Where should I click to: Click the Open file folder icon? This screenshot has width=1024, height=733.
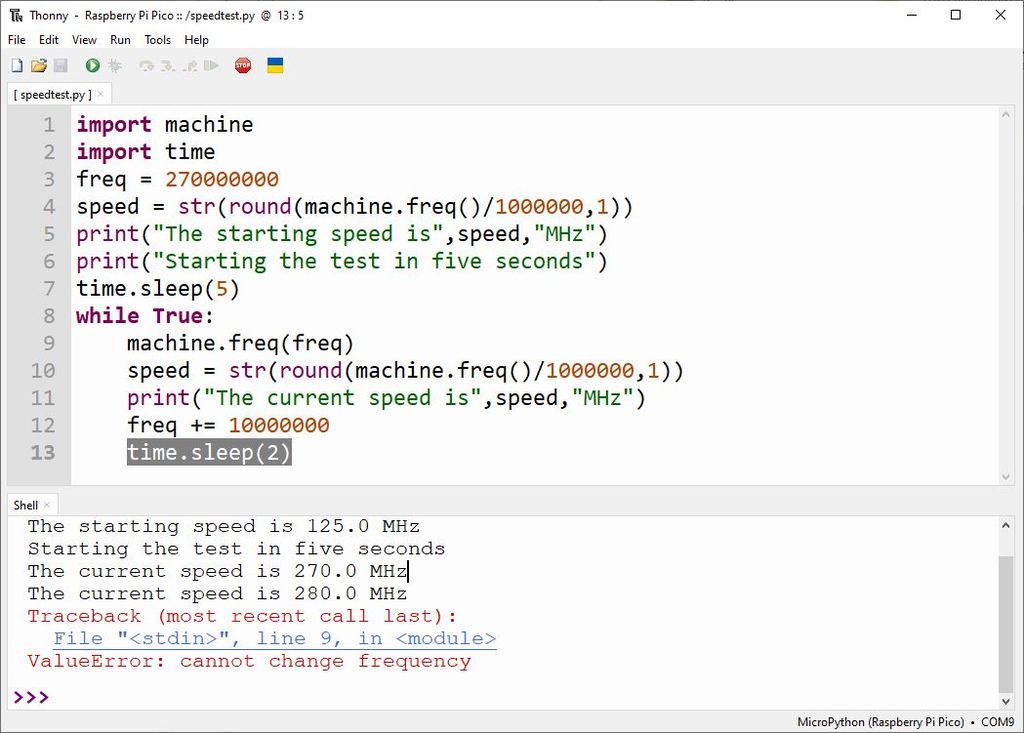pos(39,65)
